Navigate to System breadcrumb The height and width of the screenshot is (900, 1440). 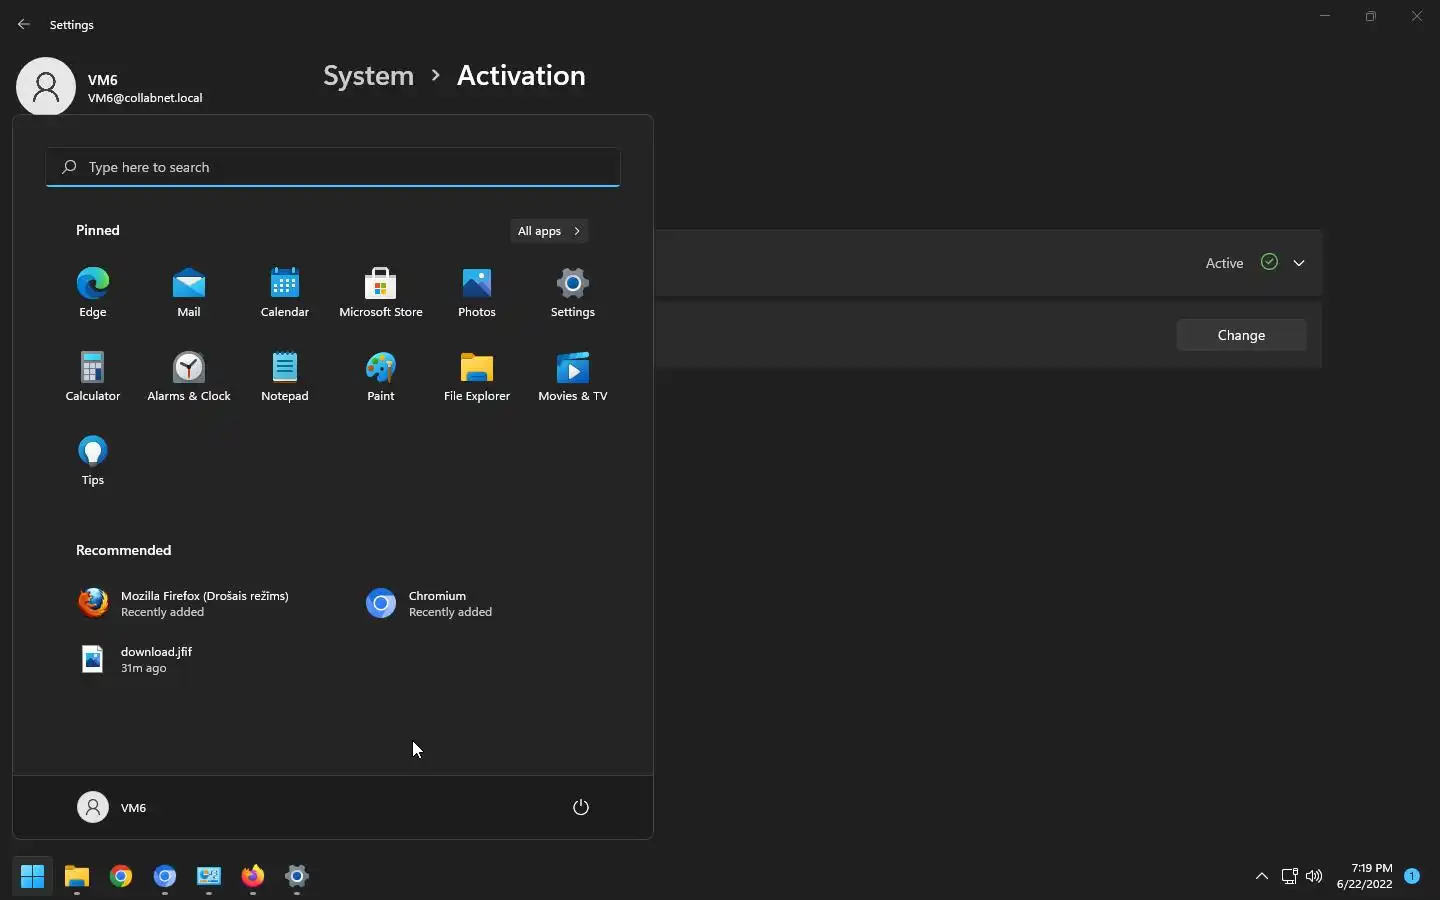click(368, 76)
